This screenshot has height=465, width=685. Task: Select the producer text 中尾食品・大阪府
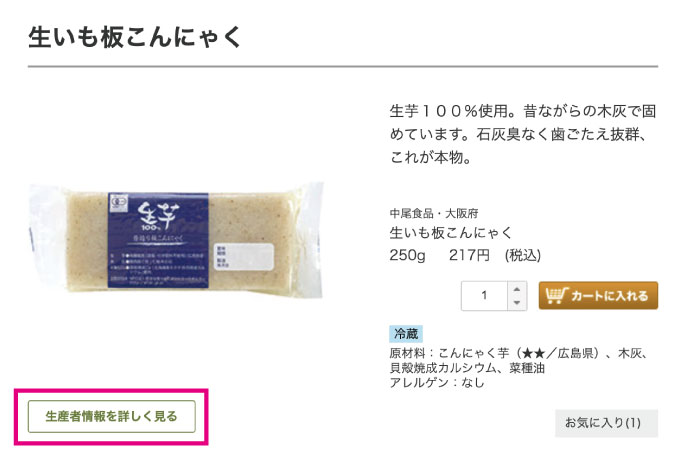pos(433,214)
